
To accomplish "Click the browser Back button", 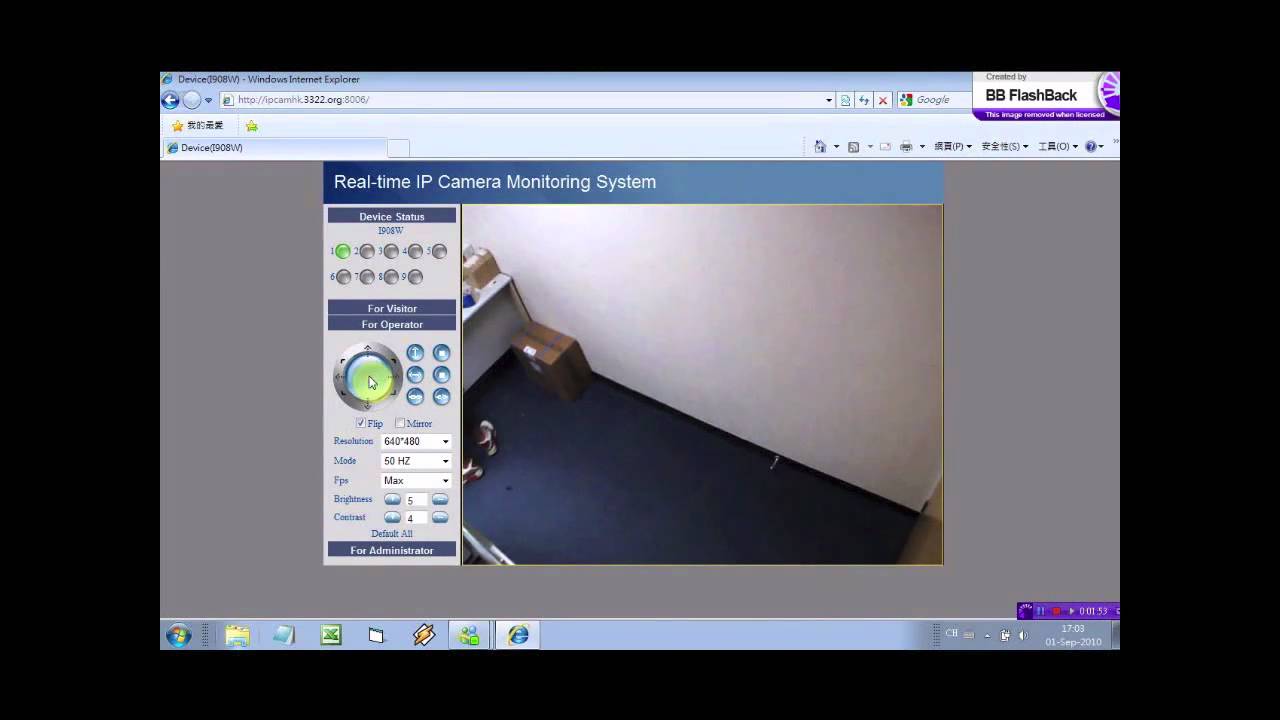I will point(170,100).
